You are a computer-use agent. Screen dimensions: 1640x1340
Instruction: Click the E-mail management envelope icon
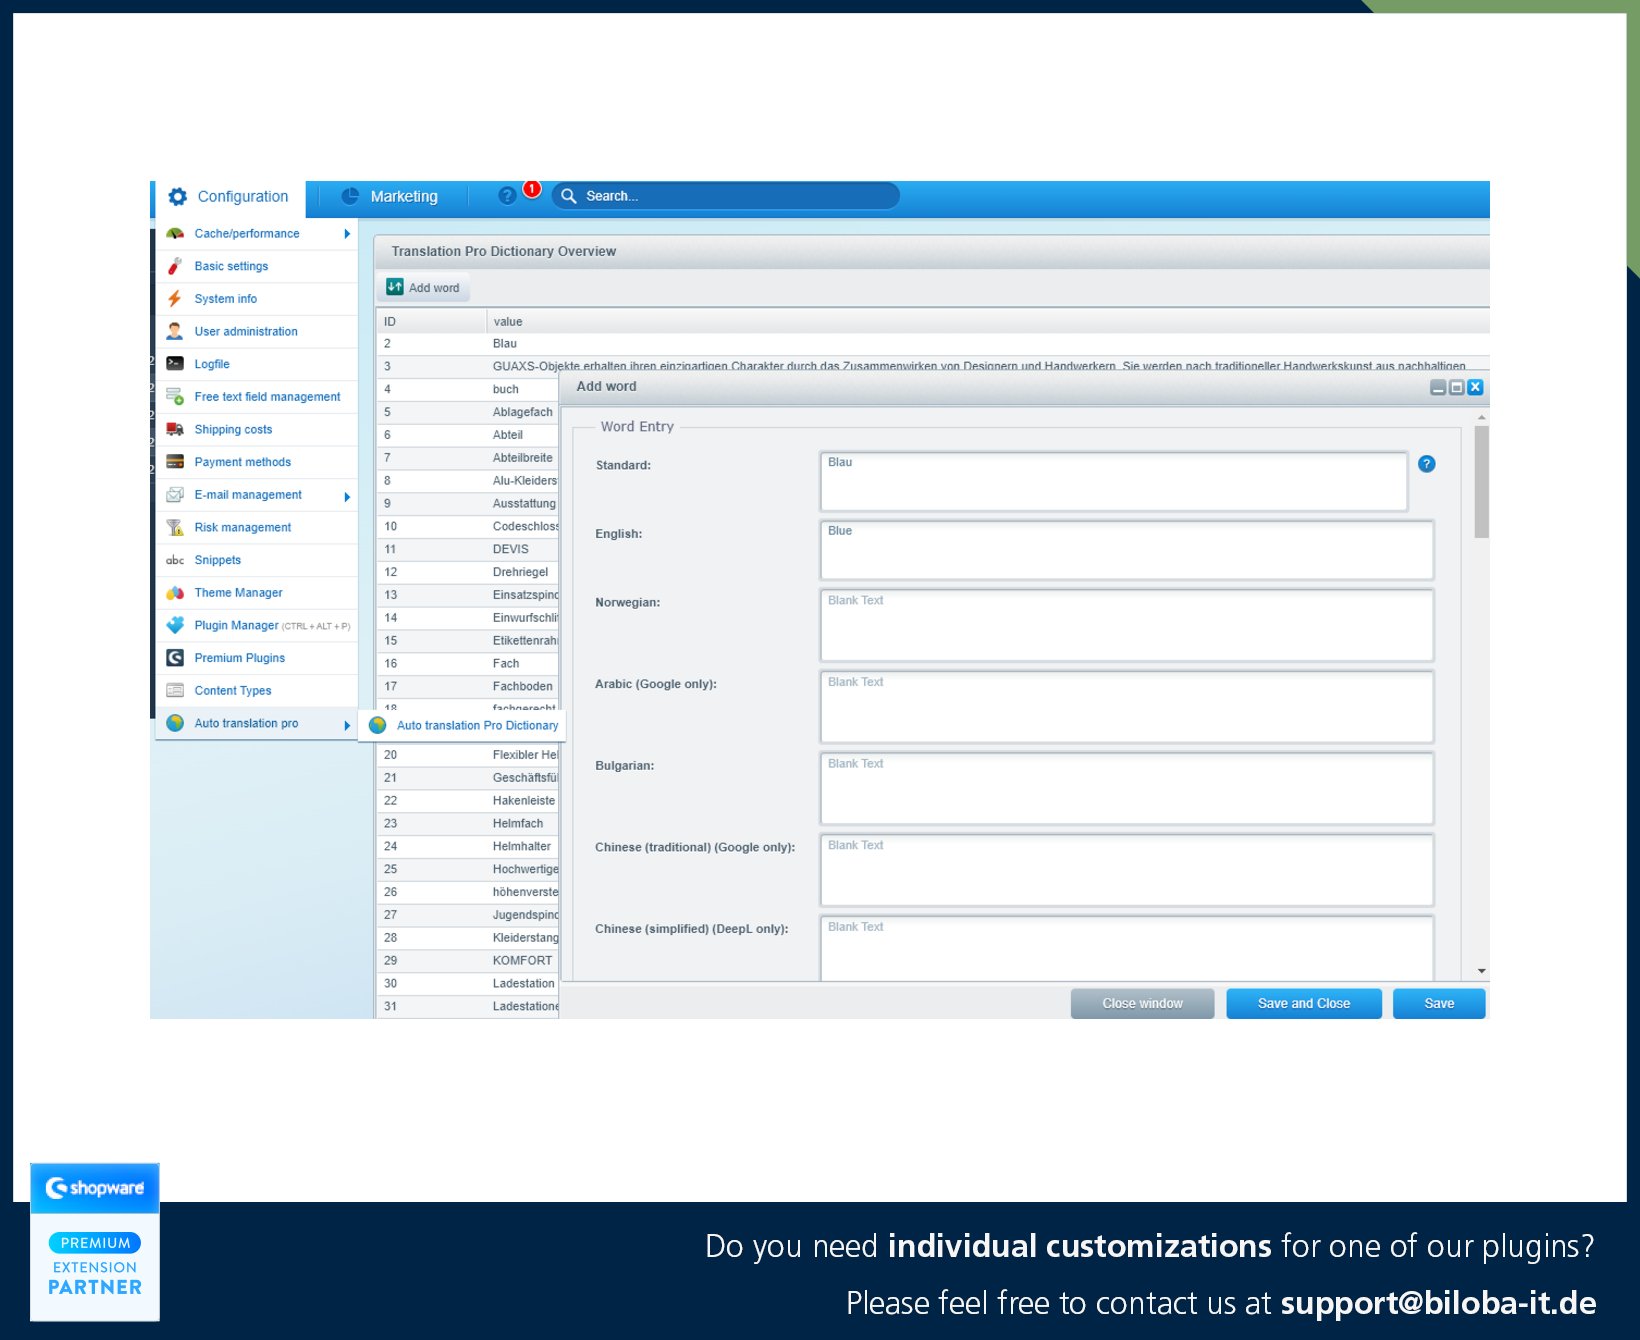pyautogui.click(x=175, y=495)
